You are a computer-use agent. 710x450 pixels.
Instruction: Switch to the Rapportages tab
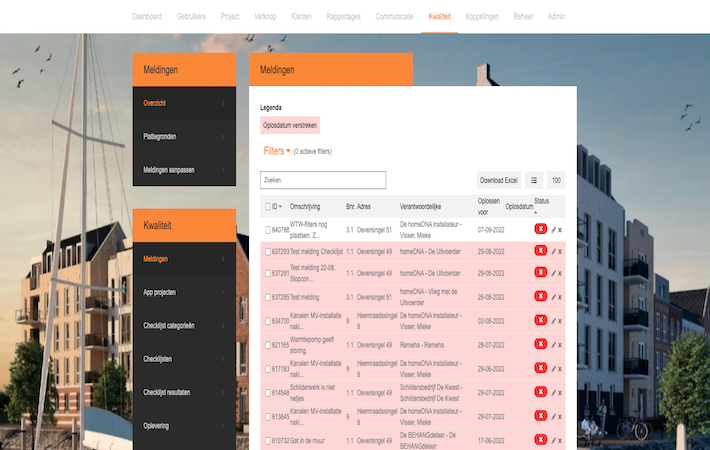343,17
